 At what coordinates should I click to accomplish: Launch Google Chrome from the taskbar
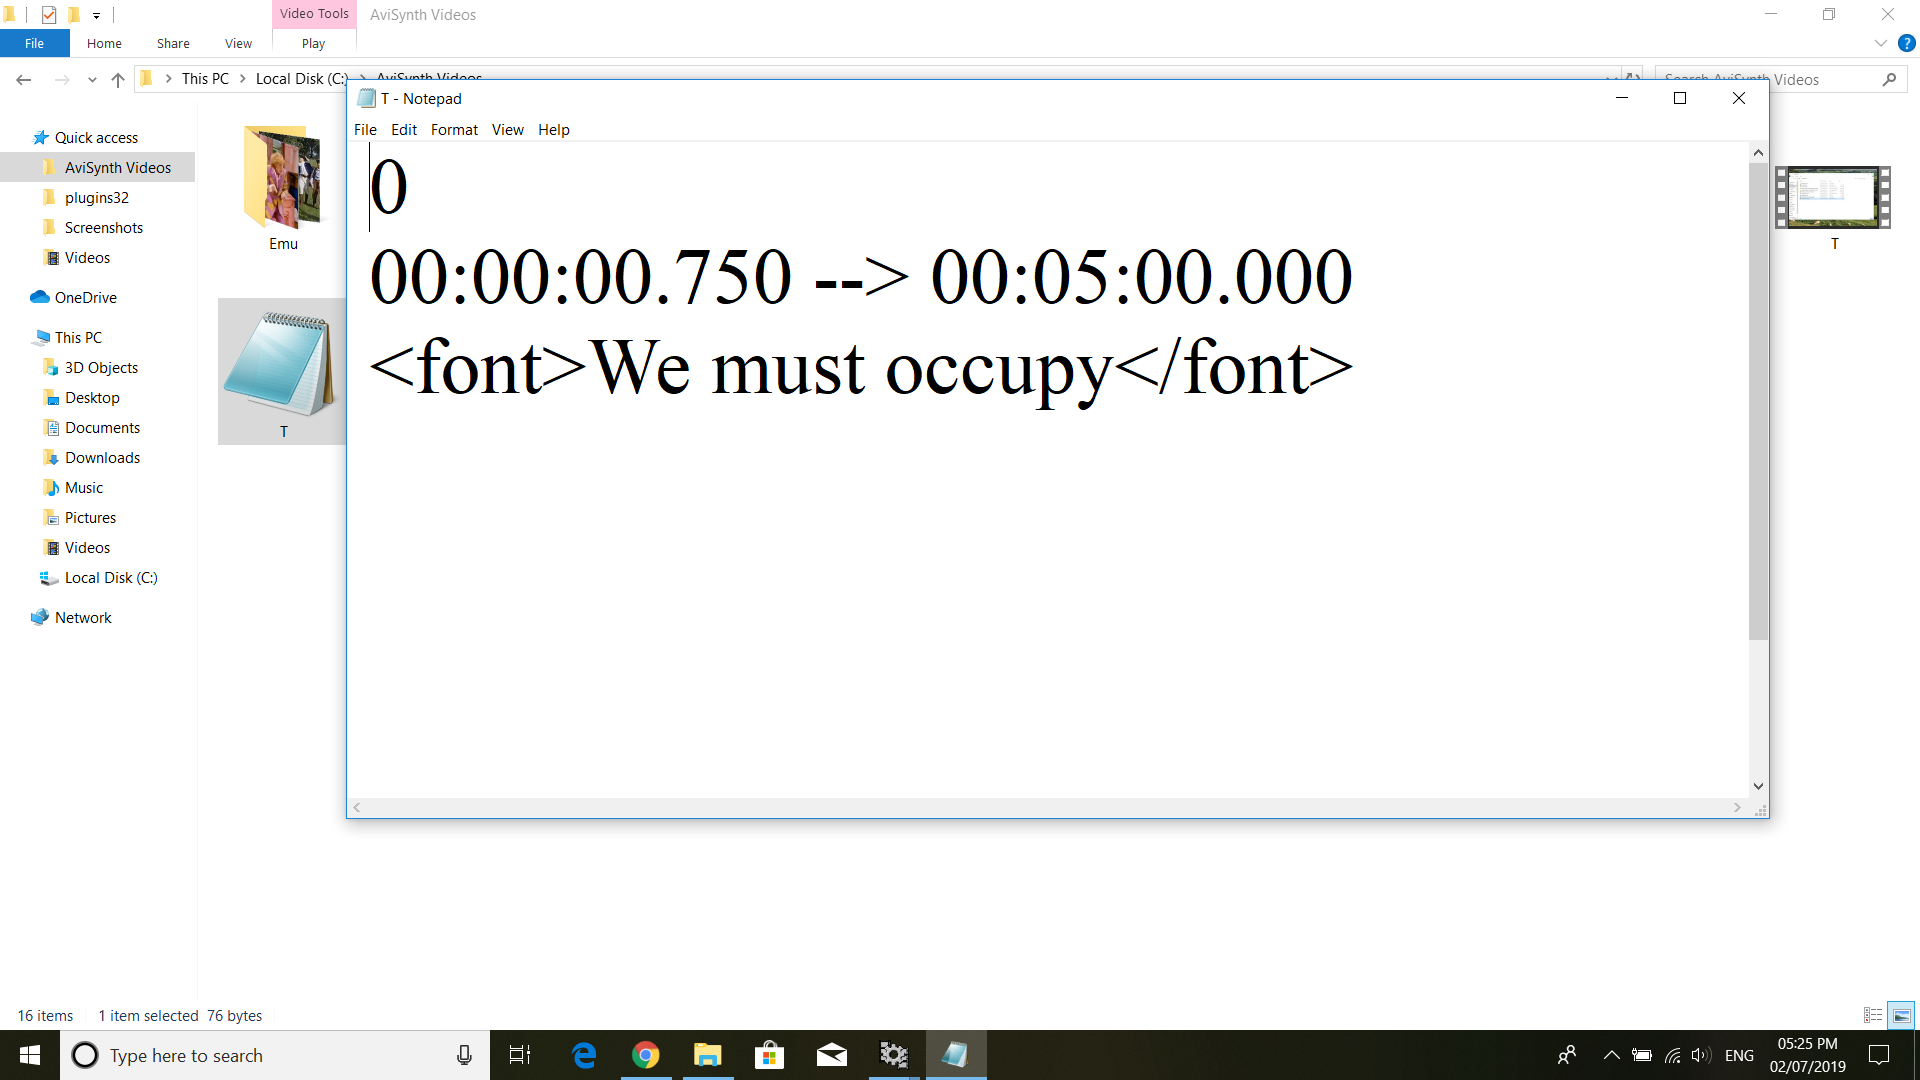point(646,1055)
